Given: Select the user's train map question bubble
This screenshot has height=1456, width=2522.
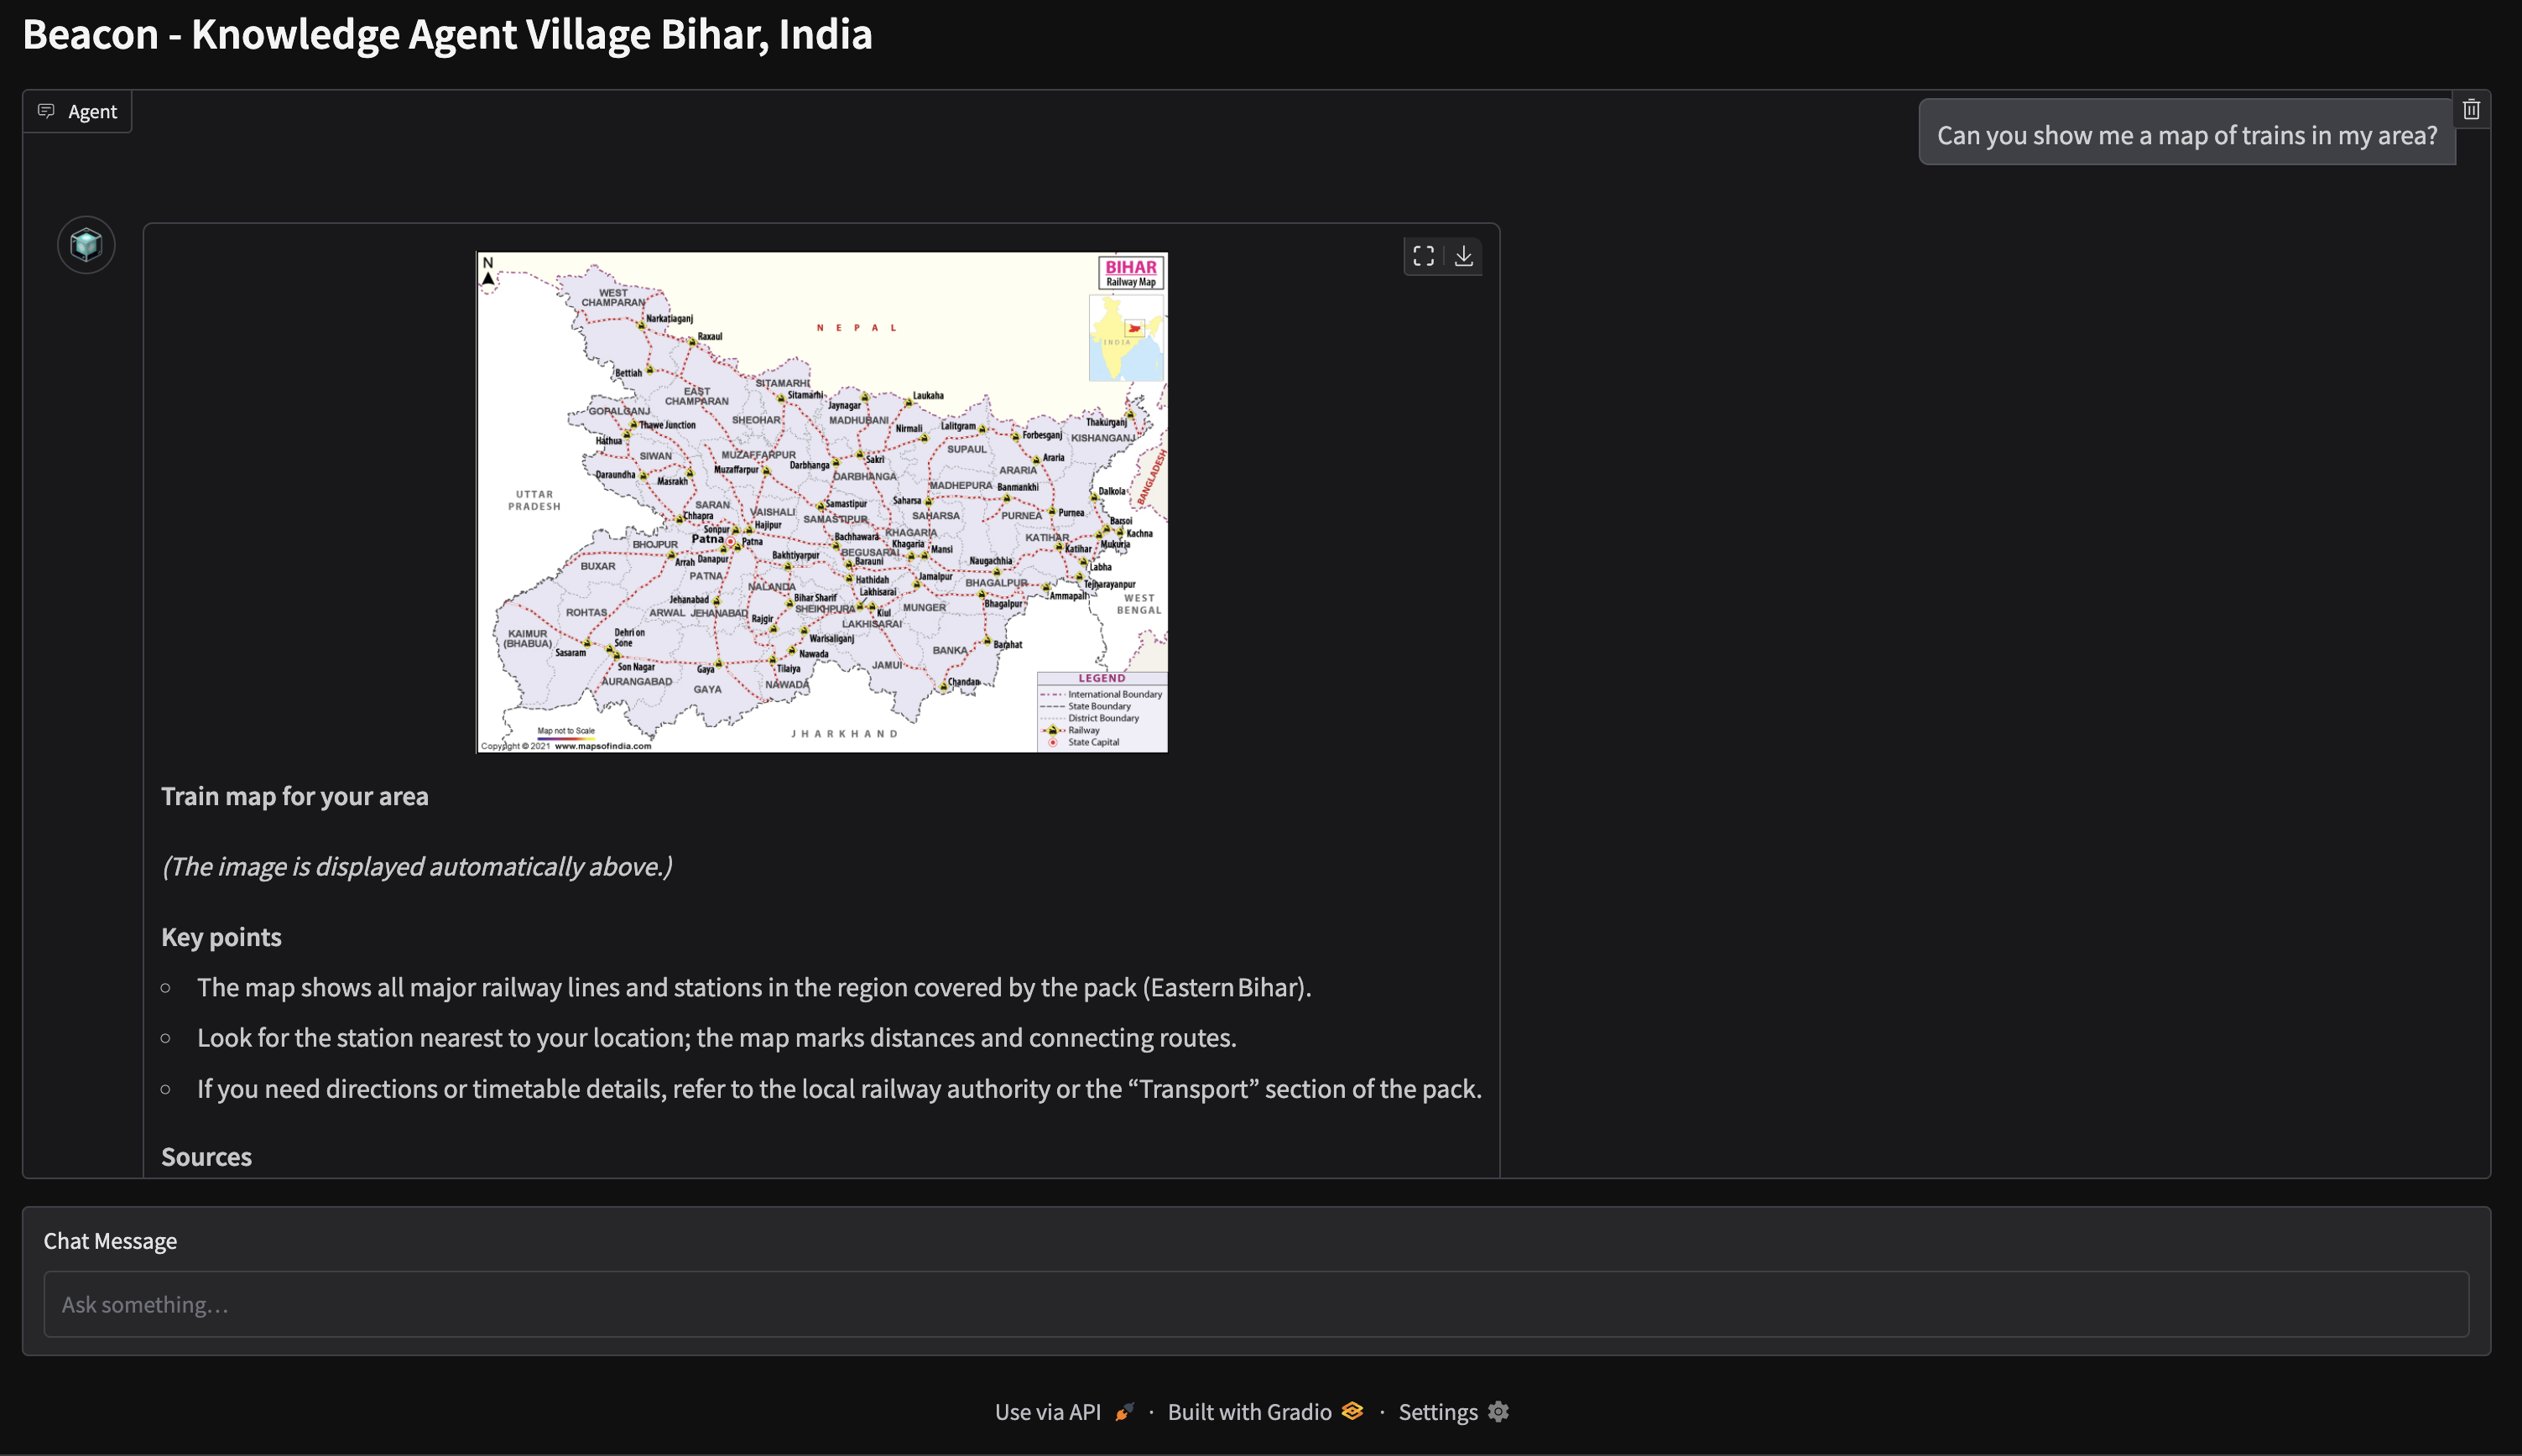Looking at the screenshot, I should coord(2186,135).
